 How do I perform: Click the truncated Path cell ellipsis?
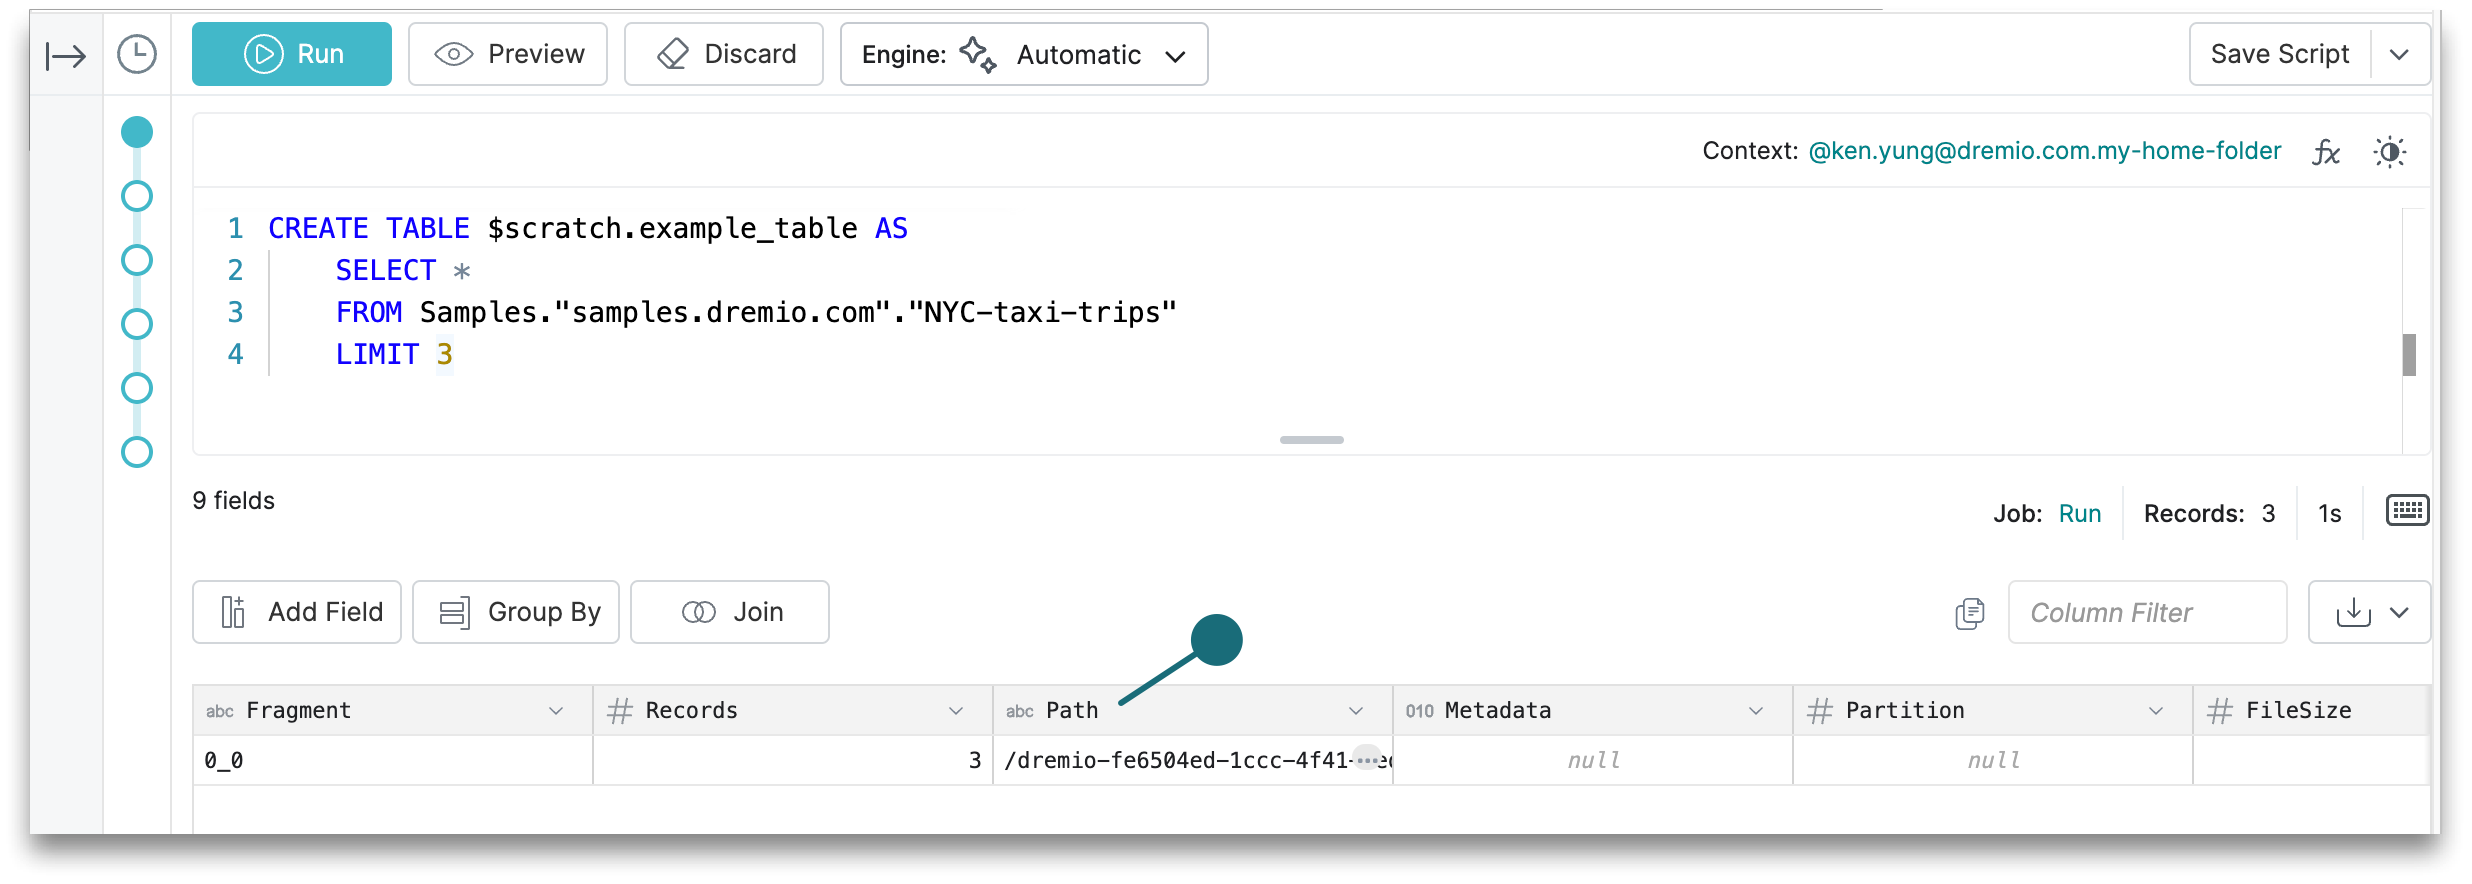pos(1367,759)
